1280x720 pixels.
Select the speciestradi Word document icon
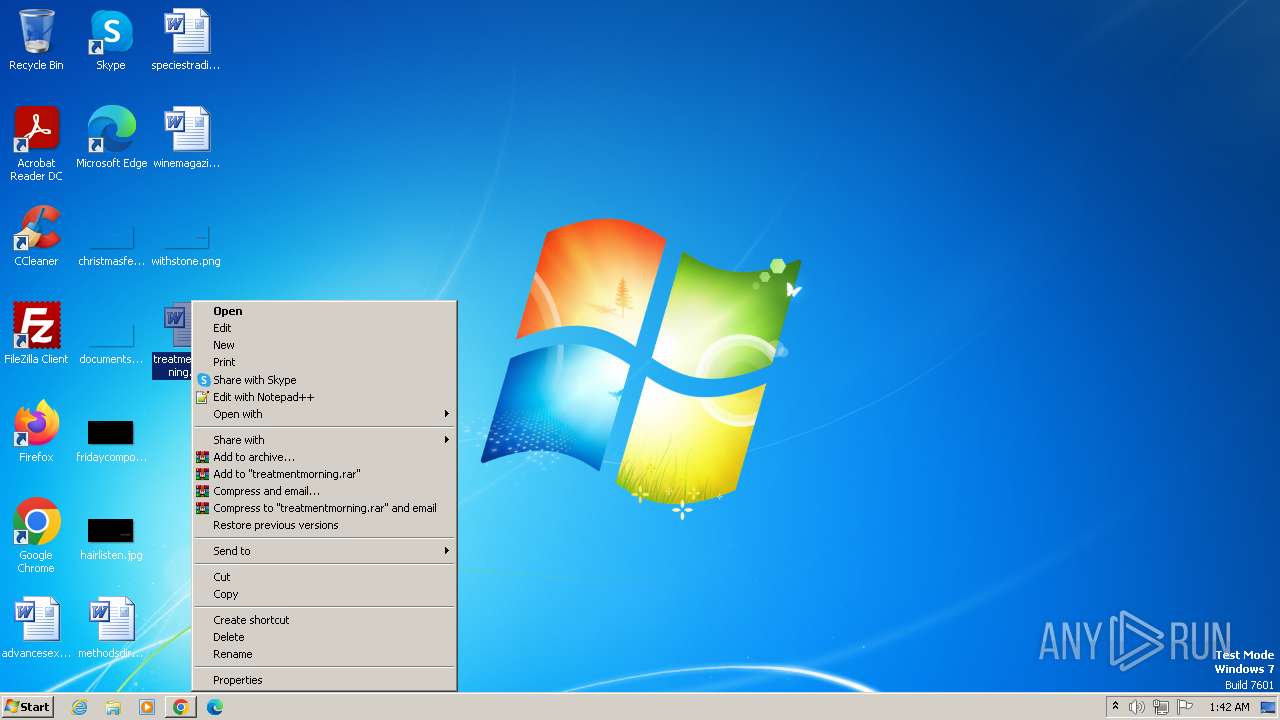pyautogui.click(x=186, y=40)
